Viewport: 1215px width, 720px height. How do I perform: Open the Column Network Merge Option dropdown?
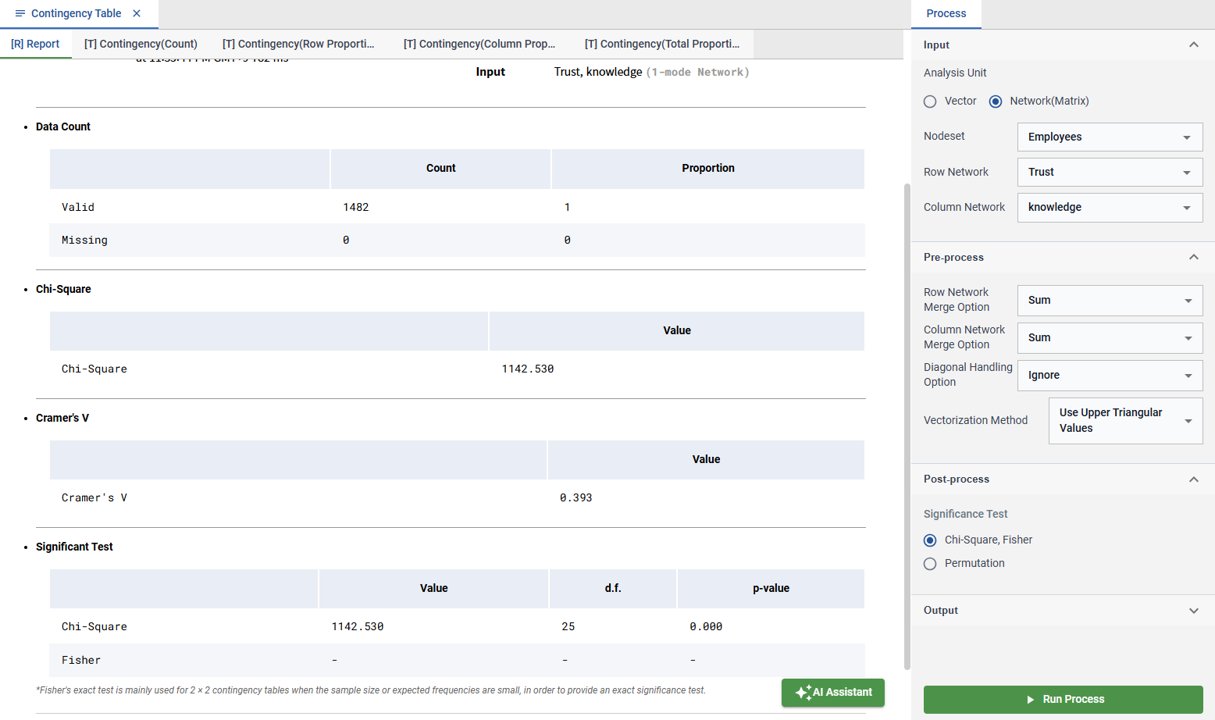point(1109,338)
